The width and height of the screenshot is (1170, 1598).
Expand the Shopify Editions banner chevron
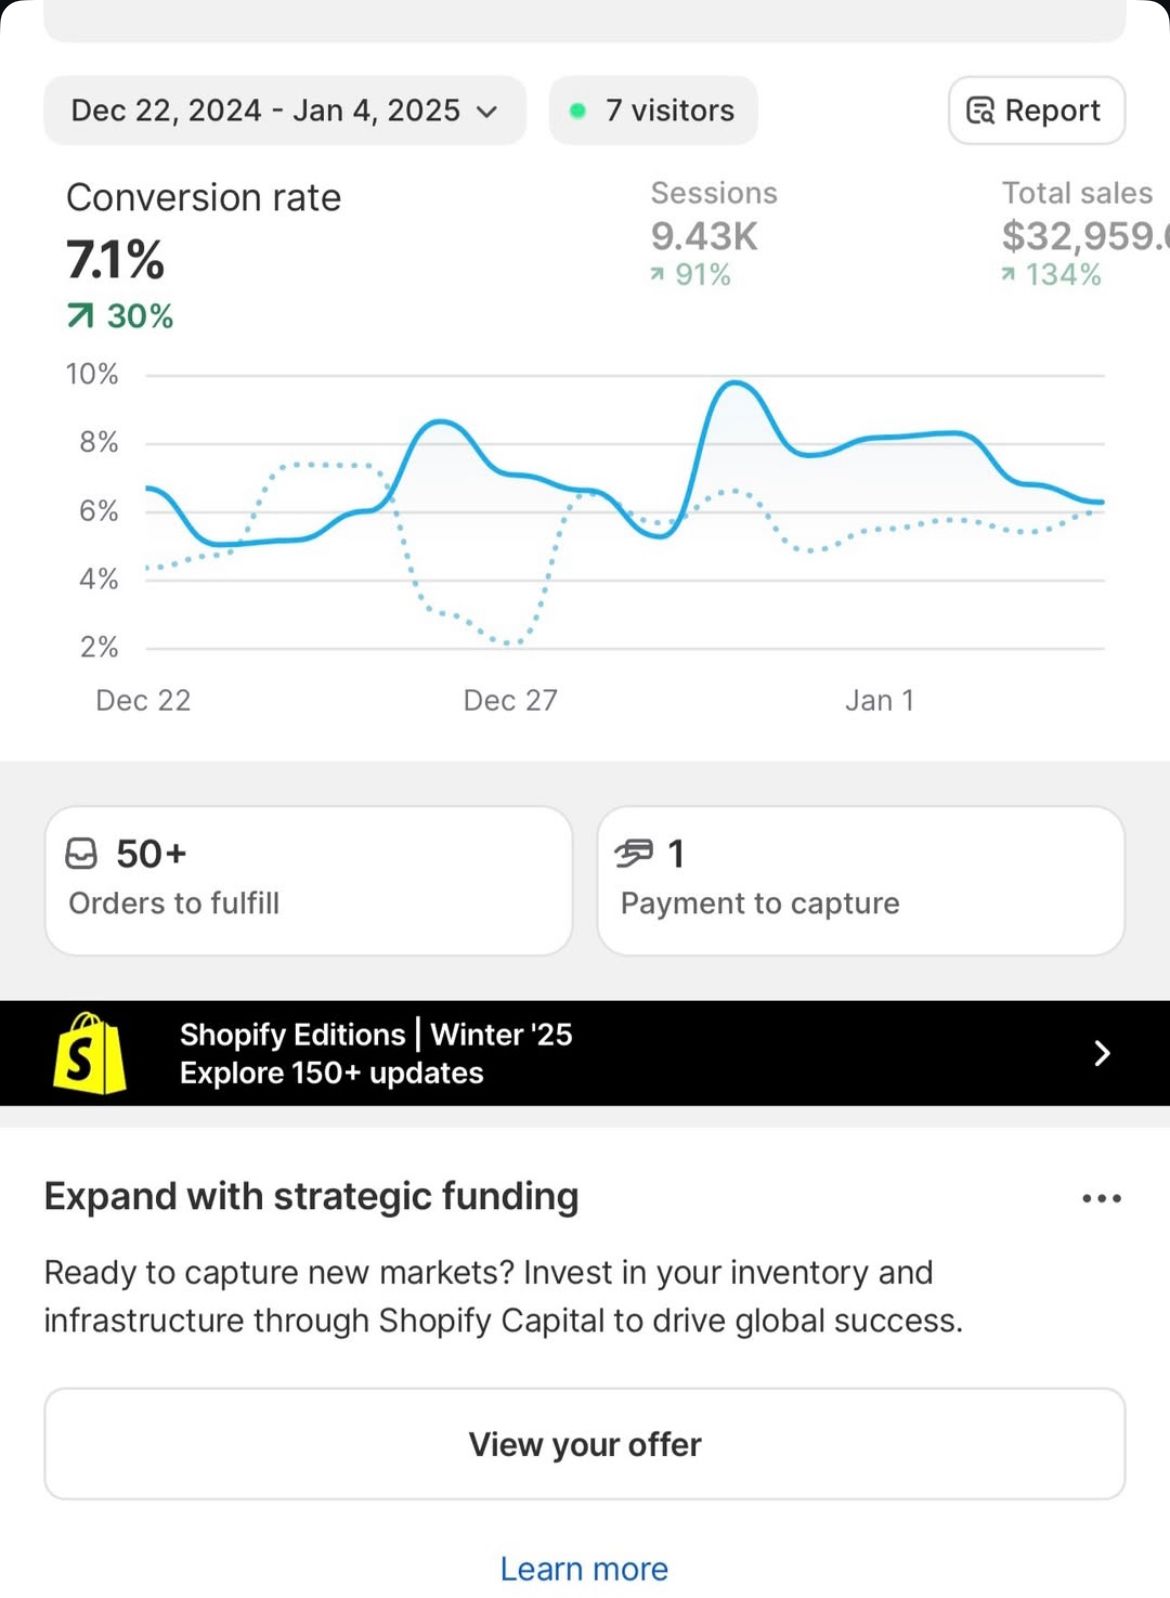(1102, 1053)
